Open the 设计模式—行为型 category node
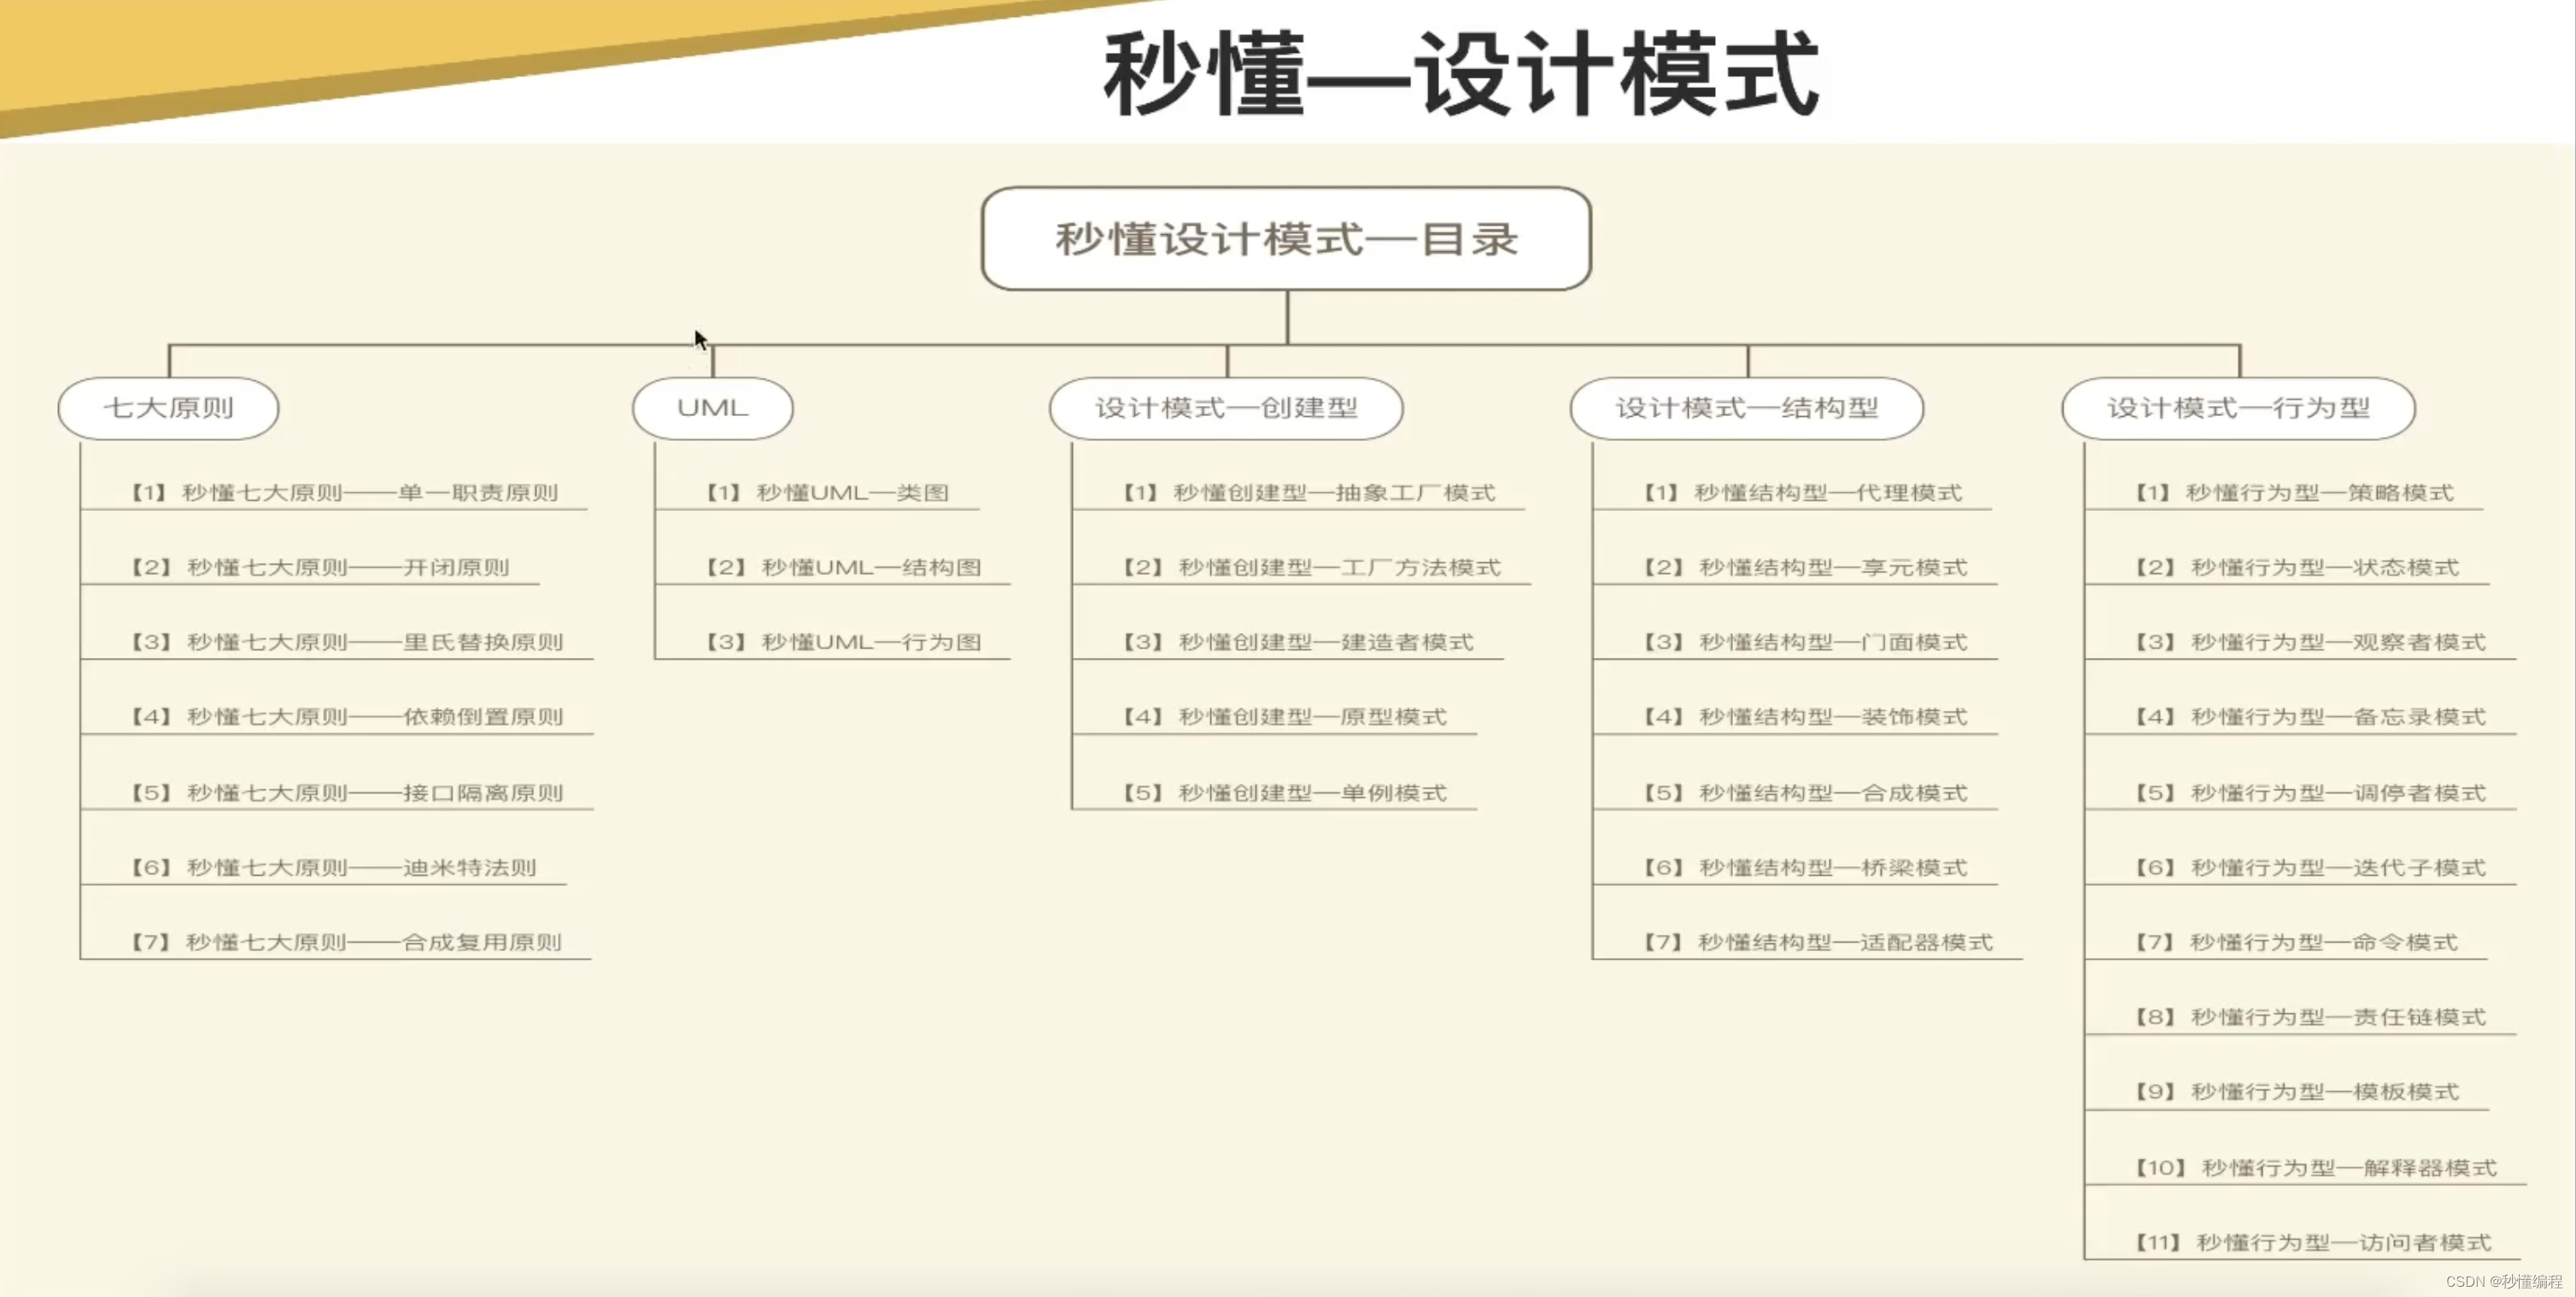2576x1297 pixels. click(2238, 408)
